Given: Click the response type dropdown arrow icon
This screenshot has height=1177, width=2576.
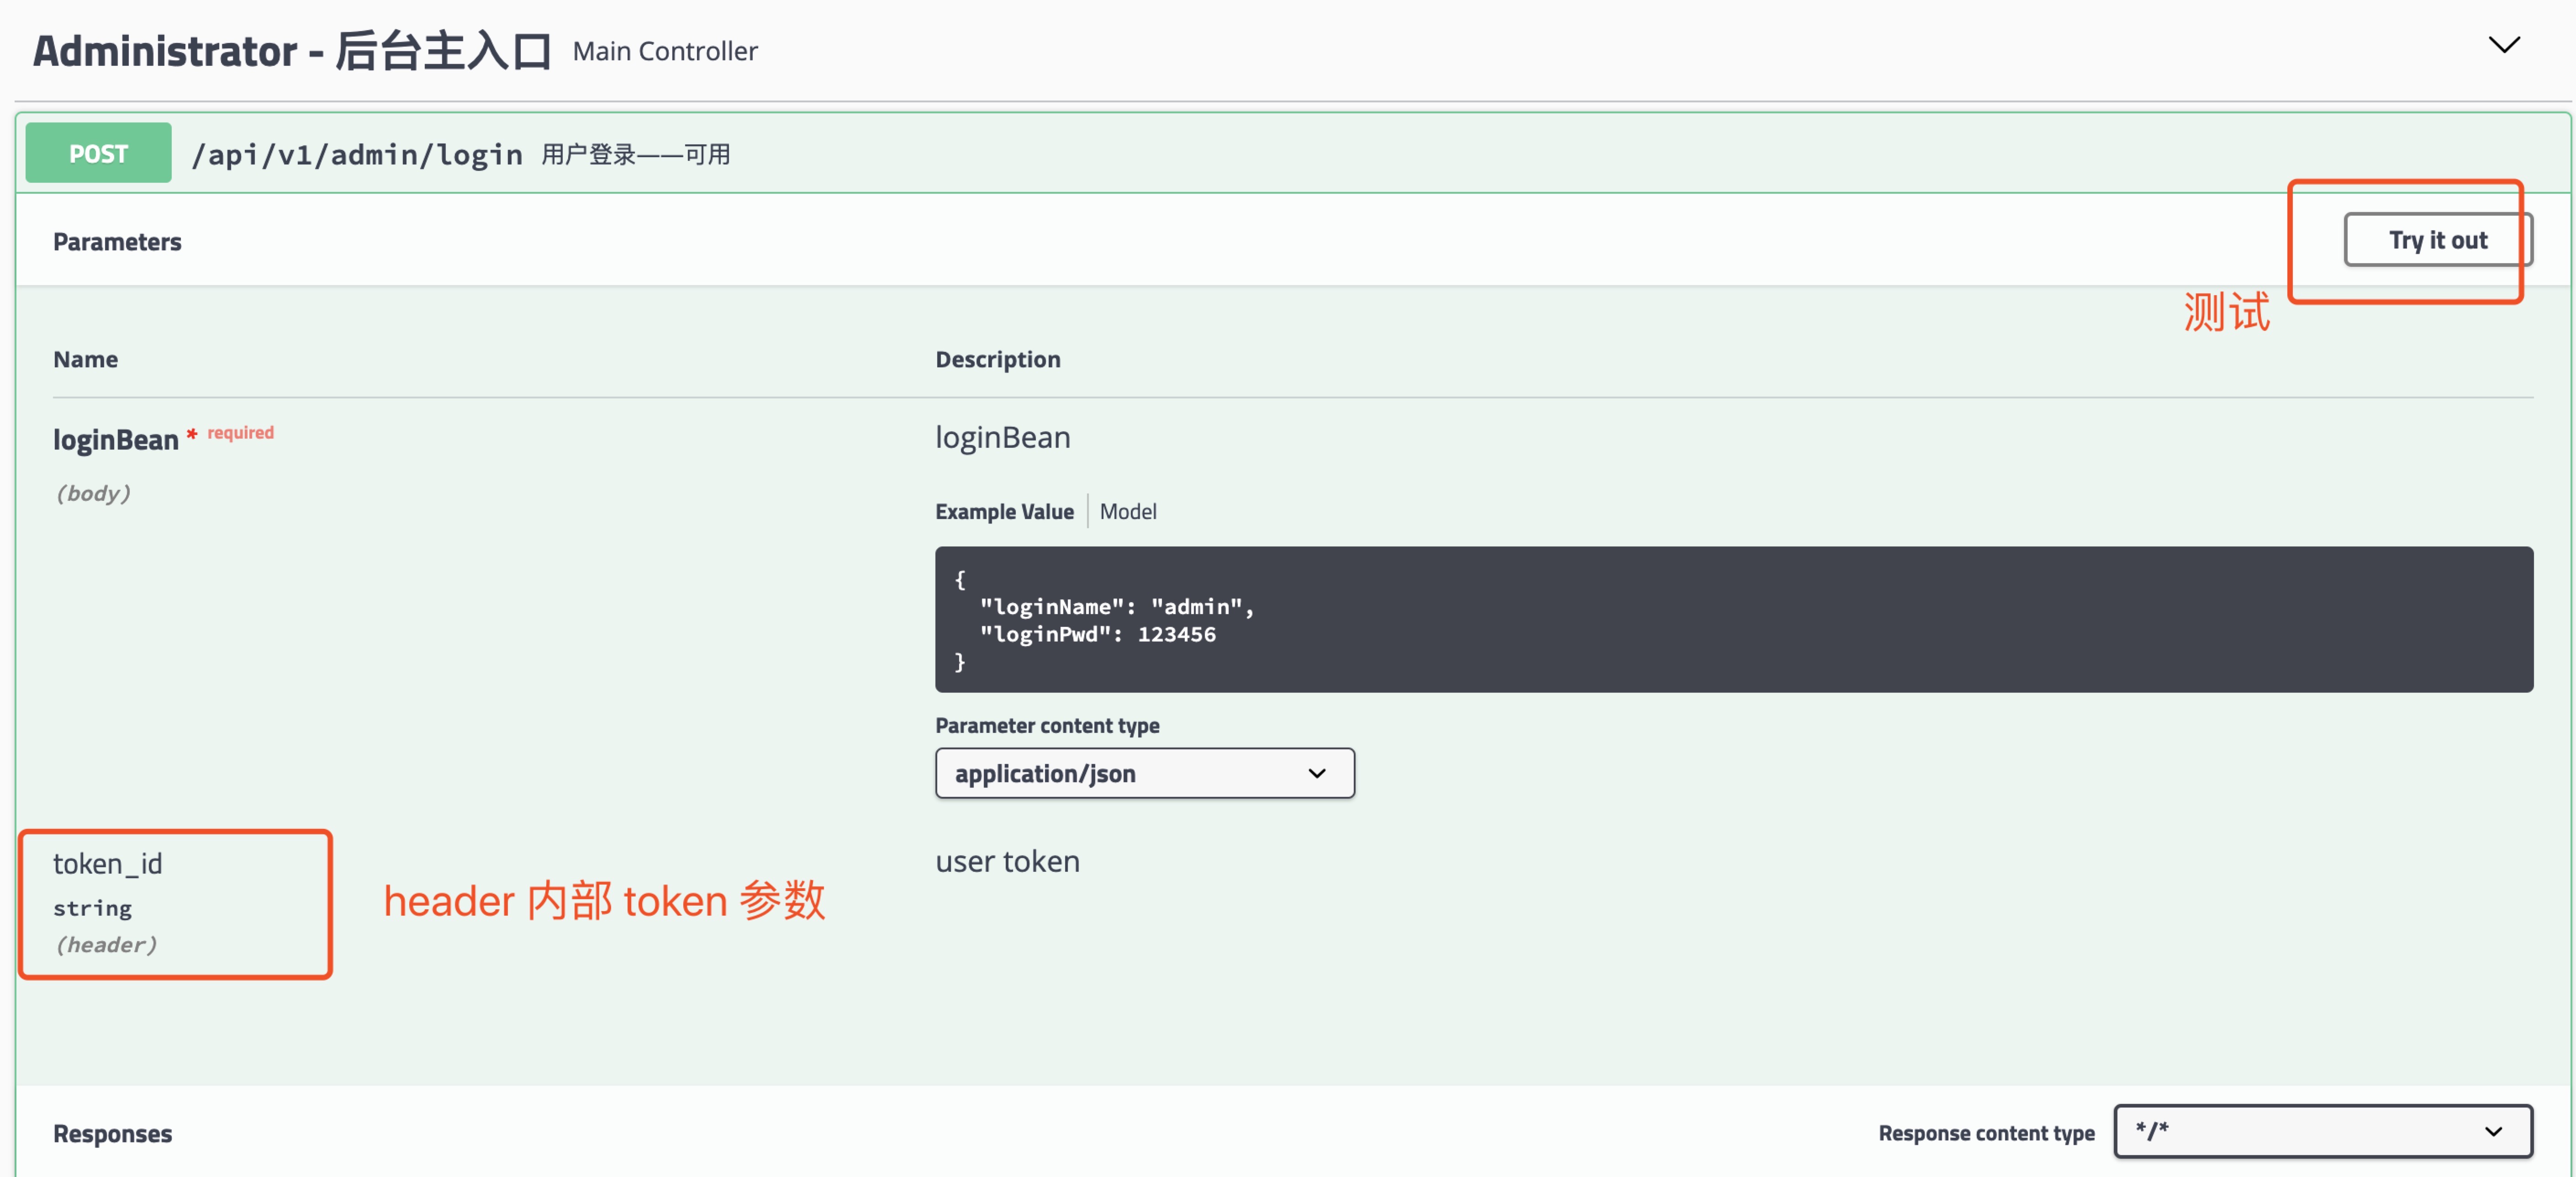Looking at the screenshot, I should pyautogui.click(x=2492, y=1131).
